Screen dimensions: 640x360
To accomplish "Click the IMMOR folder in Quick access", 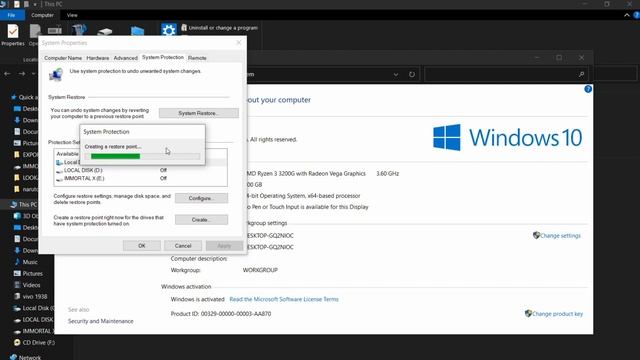I will click(26, 166).
